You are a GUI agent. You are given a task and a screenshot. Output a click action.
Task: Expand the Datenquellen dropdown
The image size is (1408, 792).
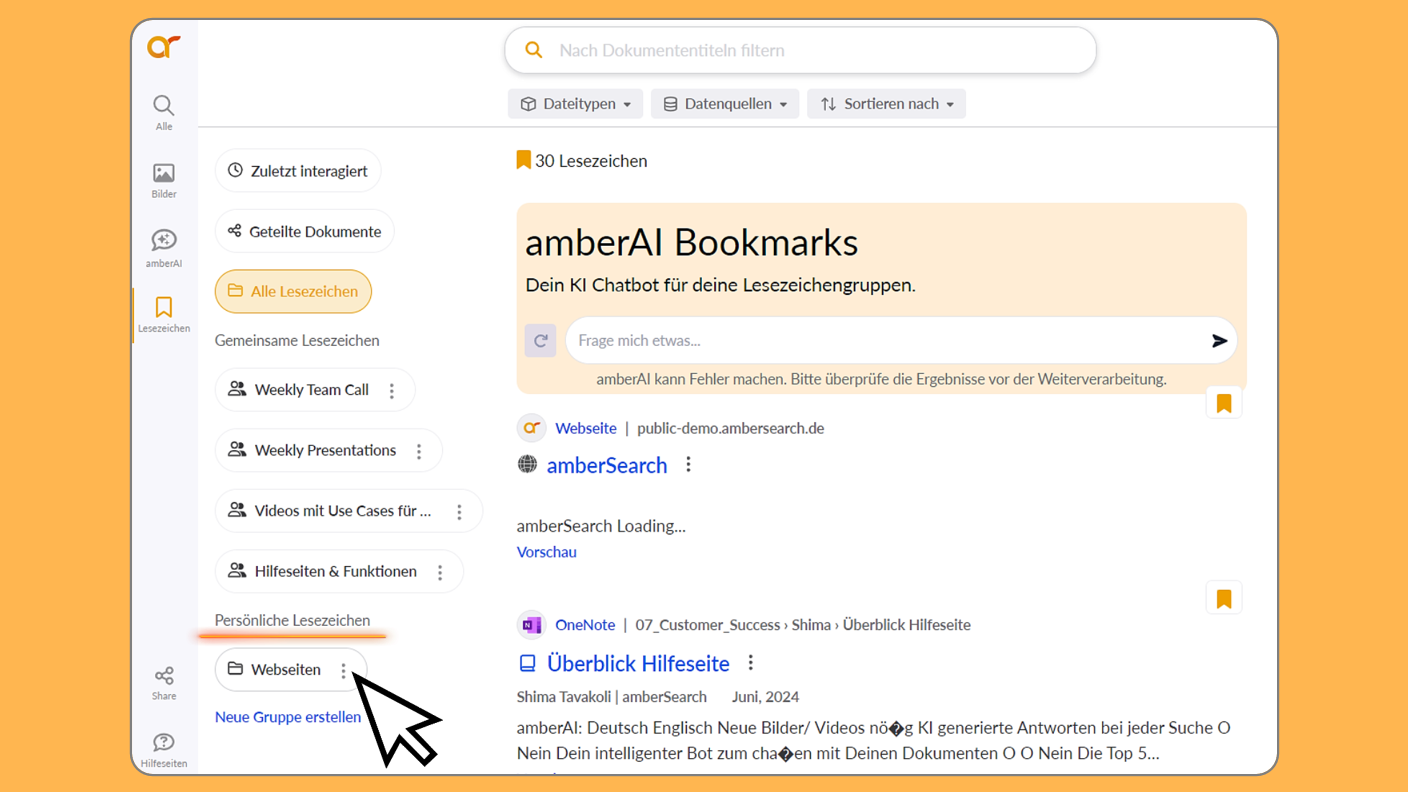725,104
